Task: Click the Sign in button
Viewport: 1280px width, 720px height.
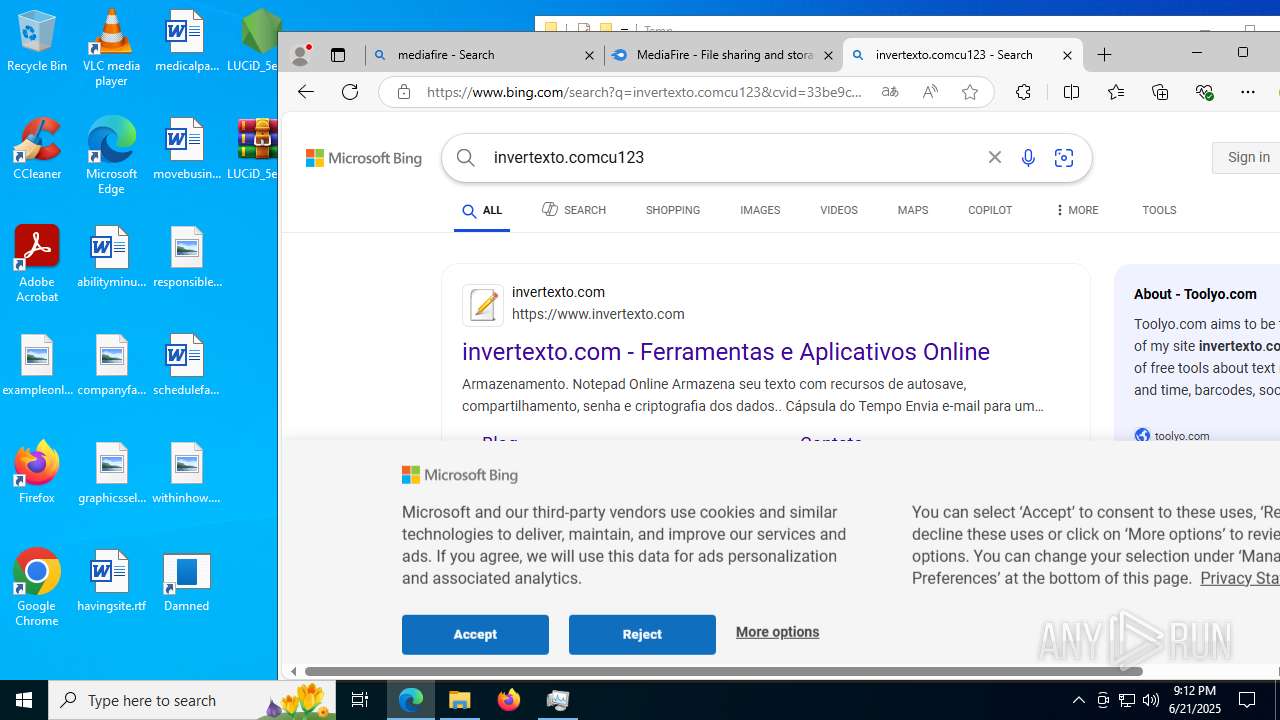Action: 1248,157
